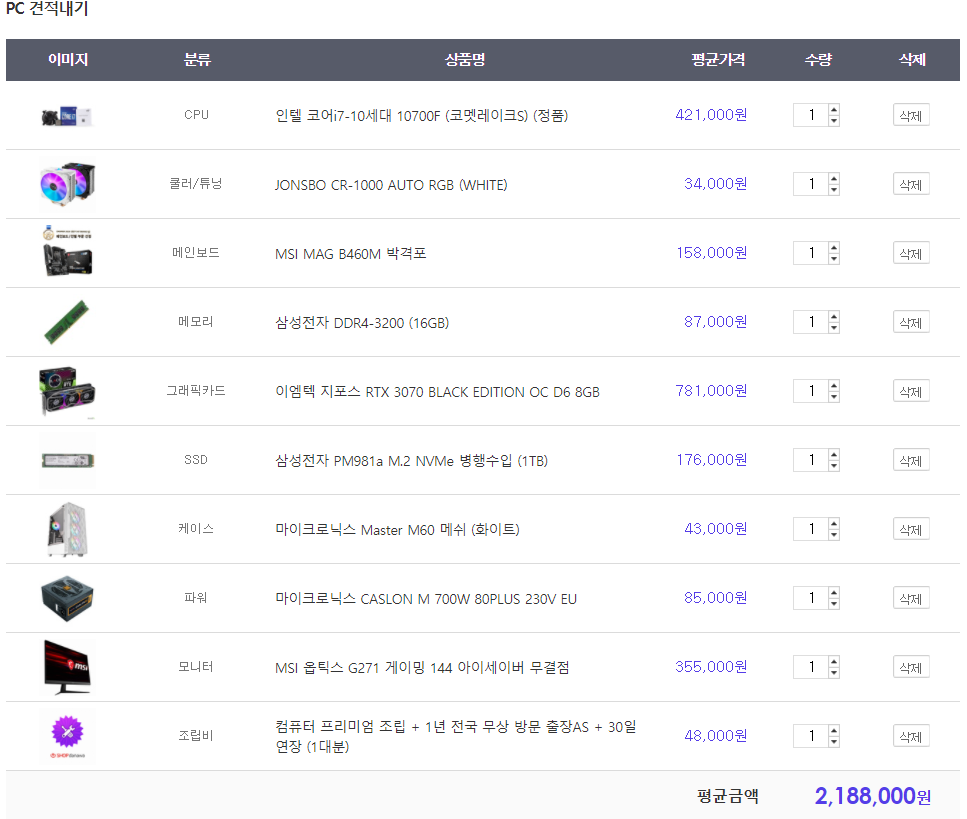Click the Samsung PM981a SSD image
Screen dimensions: 967x819
click(x=68, y=460)
